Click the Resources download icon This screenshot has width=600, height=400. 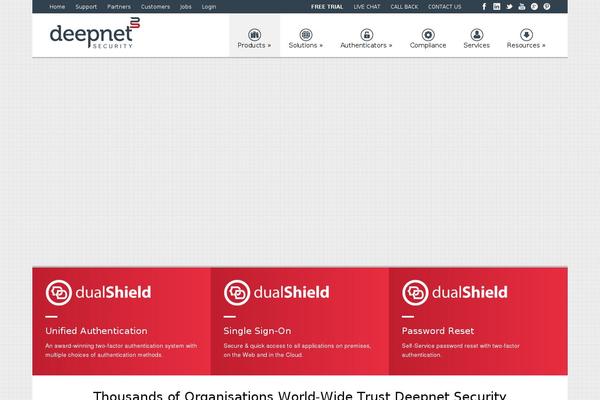(527, 34)
